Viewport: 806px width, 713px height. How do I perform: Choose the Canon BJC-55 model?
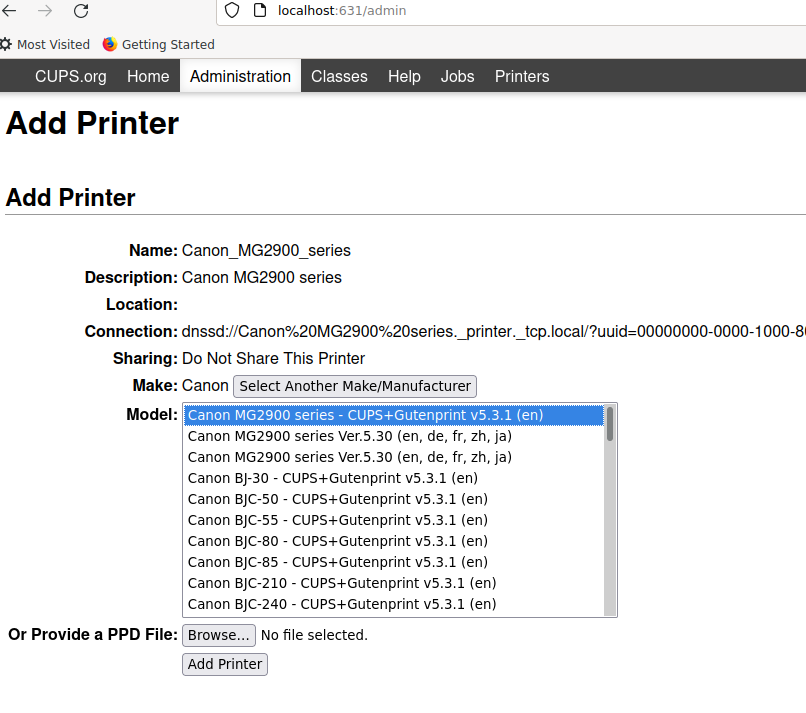[394, 520]
